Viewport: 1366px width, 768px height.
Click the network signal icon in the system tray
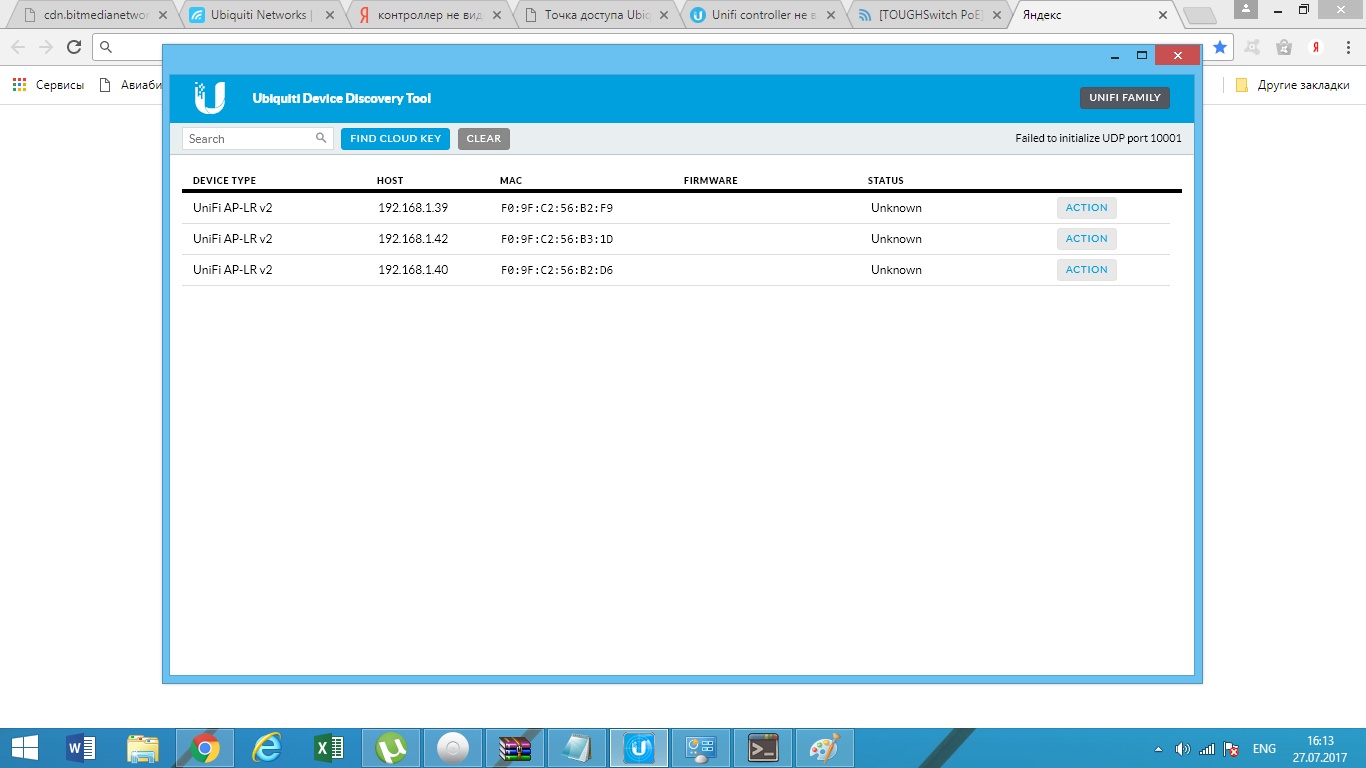pyautogui.click(x=1207, y=749)
